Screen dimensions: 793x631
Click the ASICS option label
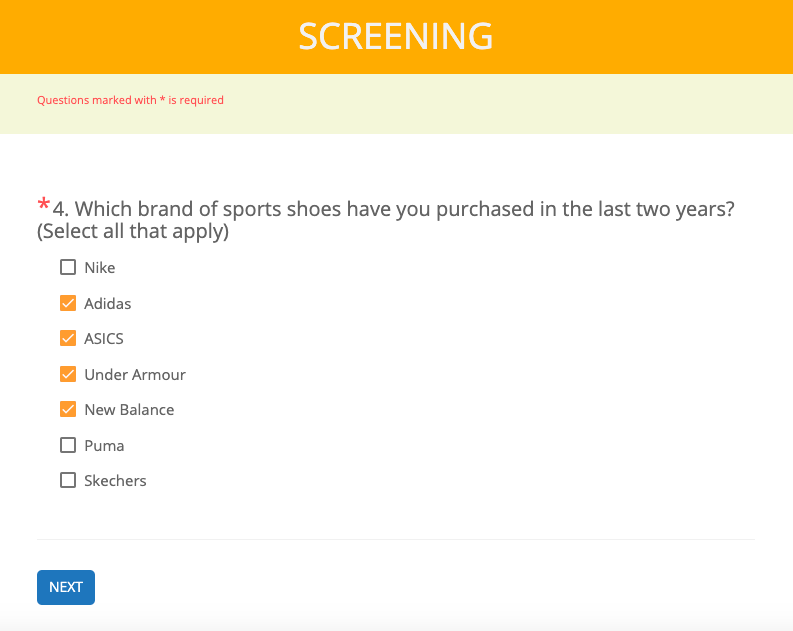click(104, 338)
